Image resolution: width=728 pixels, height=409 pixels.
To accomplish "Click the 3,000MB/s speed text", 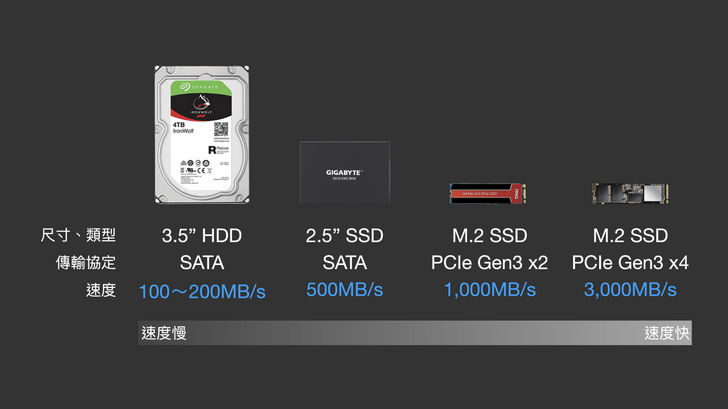I will [630, 290].
